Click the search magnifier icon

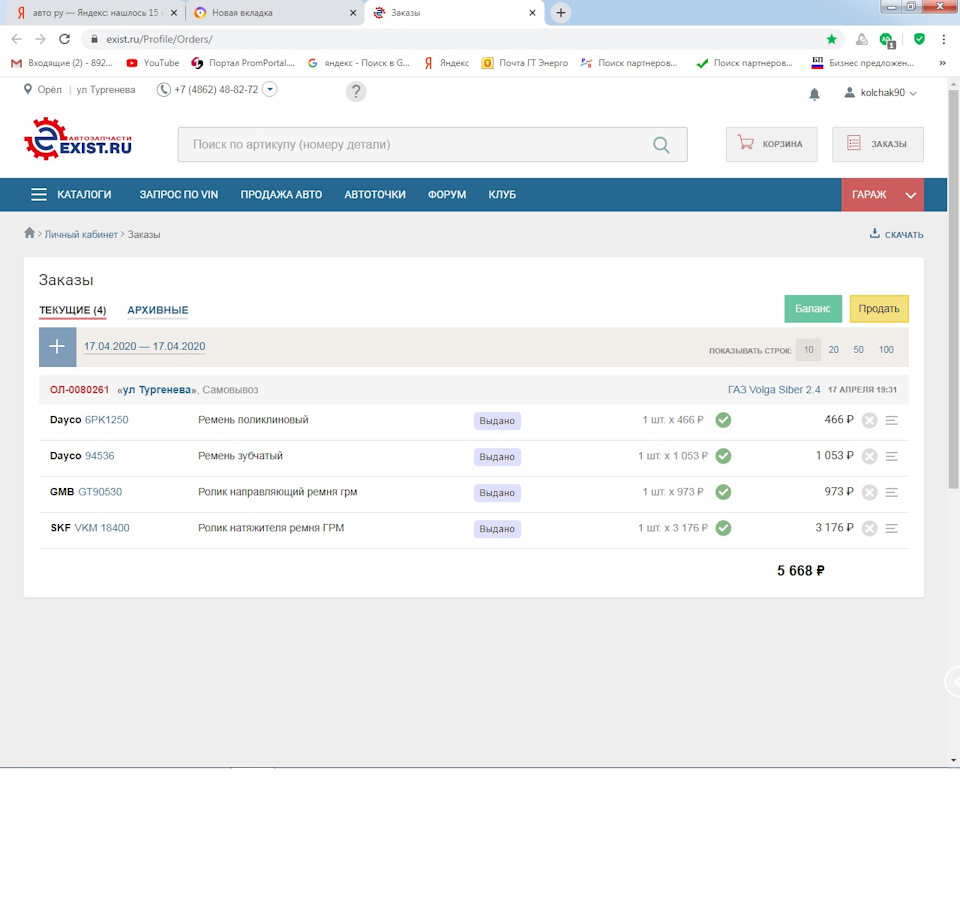click(x=661, y=145)
